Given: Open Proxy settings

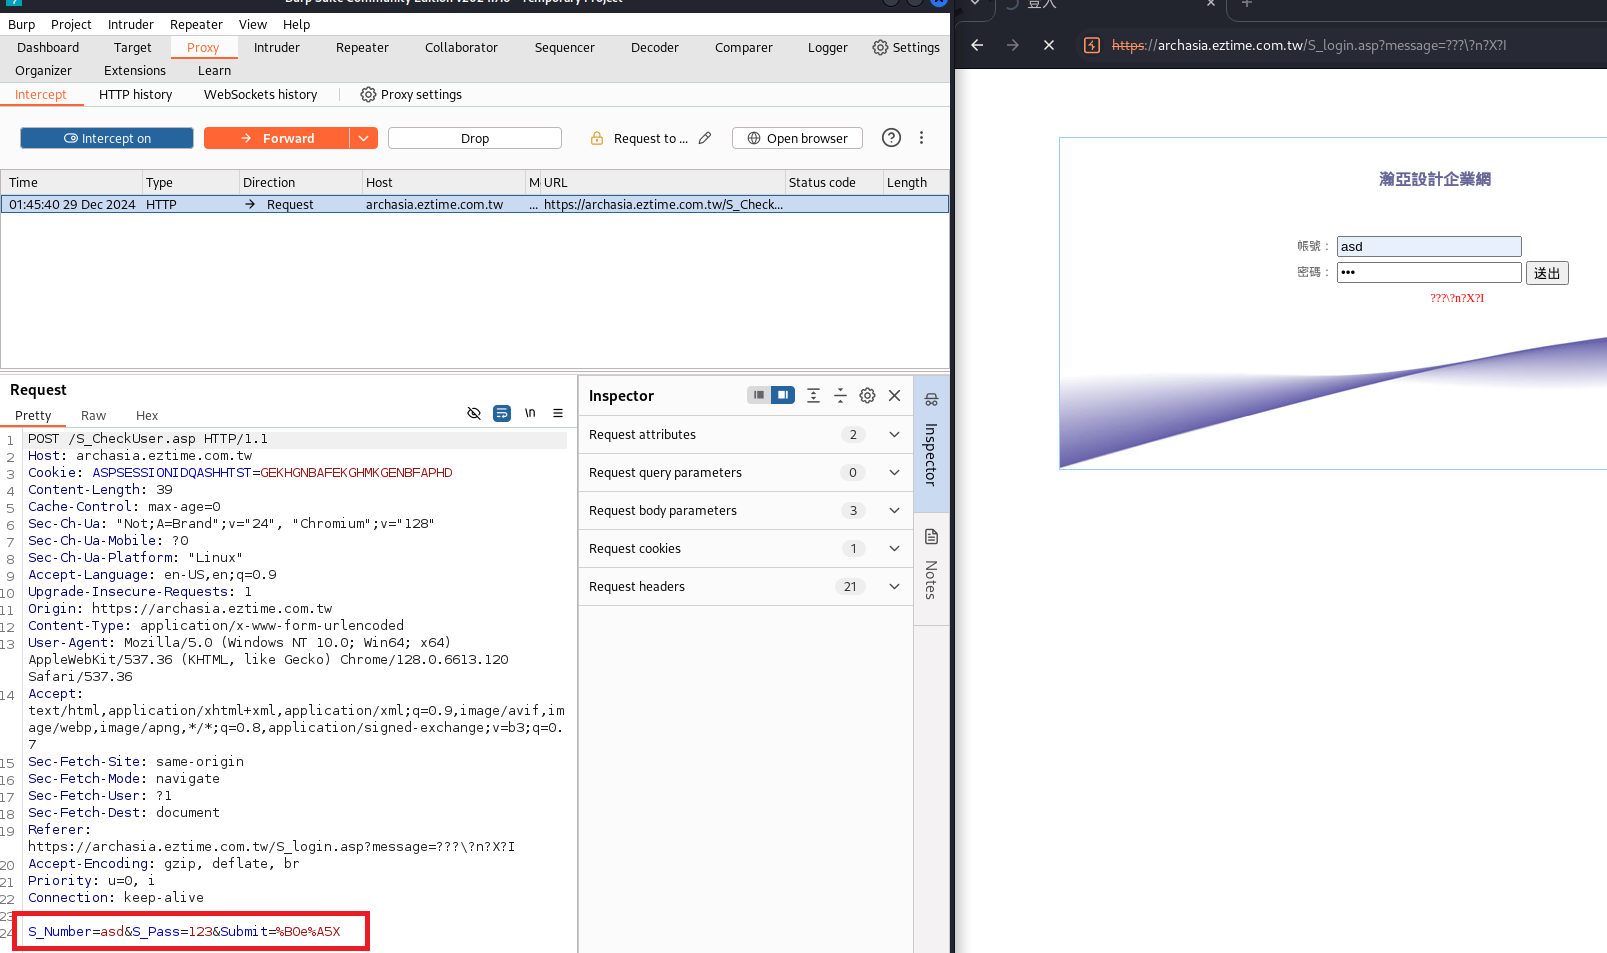Looking at the screenshot, I should pyautogui.click(x=411, y=94).
